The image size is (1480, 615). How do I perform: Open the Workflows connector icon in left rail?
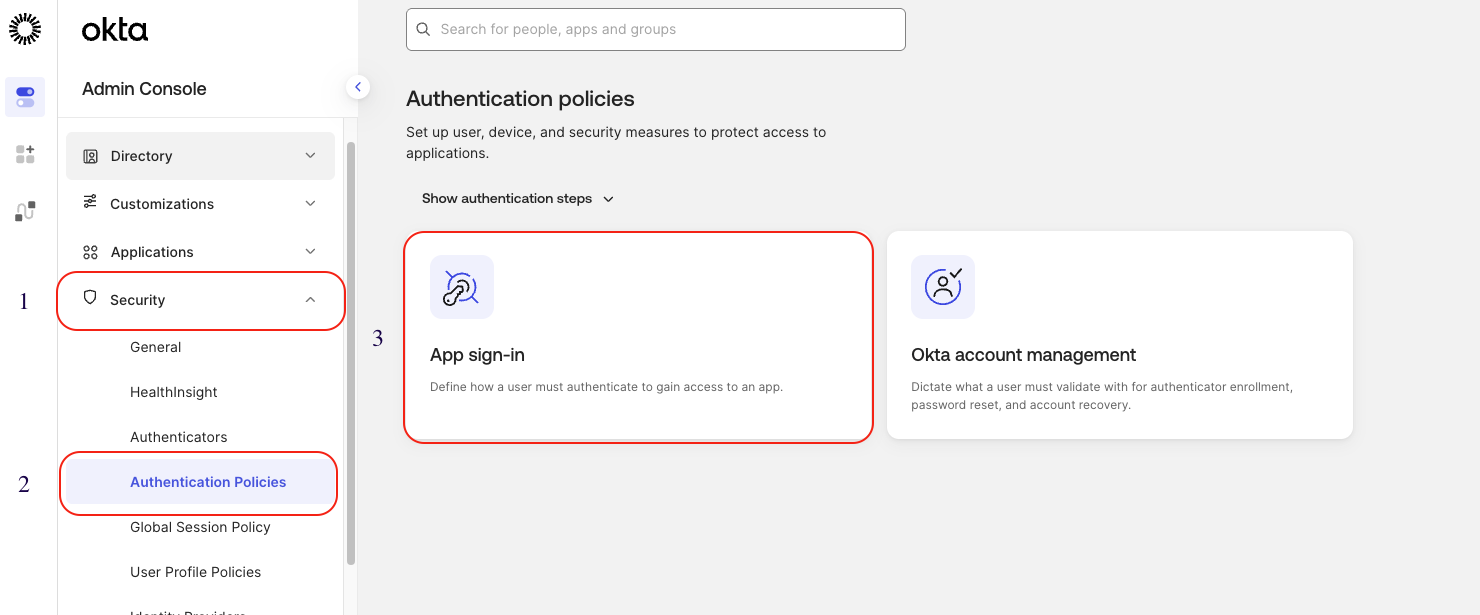tap(25, 211)
